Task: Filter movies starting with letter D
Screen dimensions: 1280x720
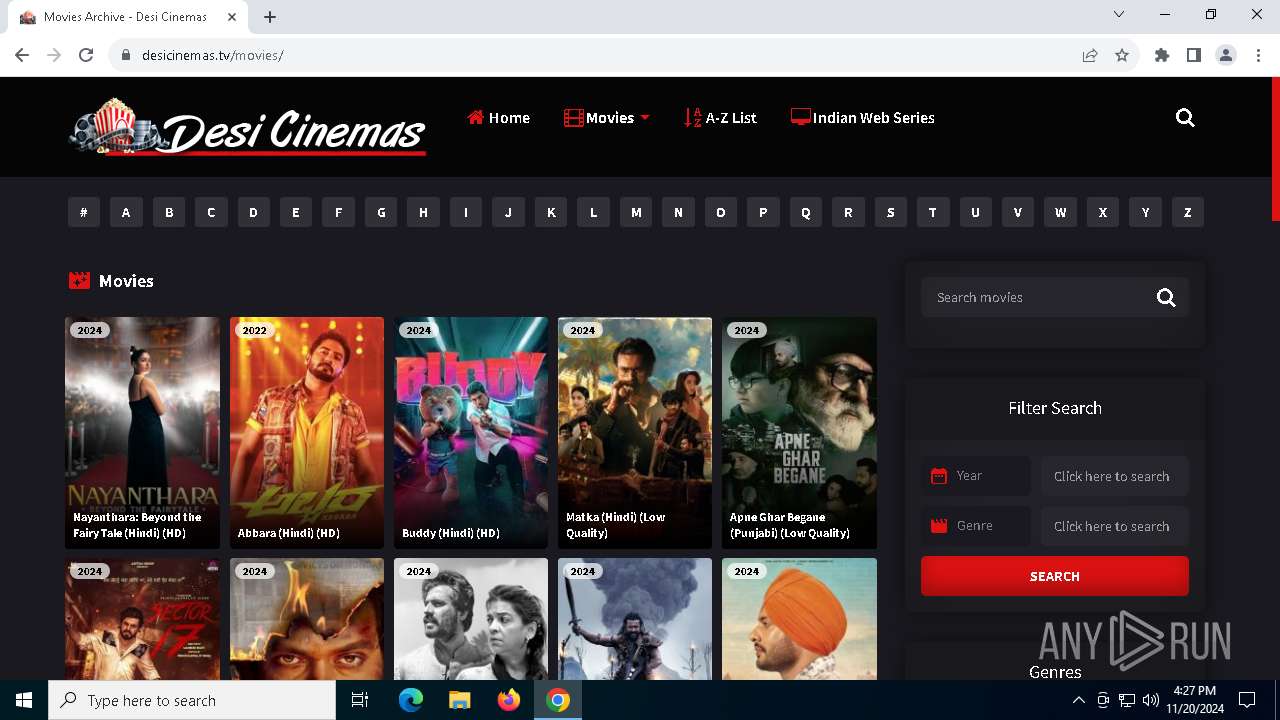Action: pos(254,212)
